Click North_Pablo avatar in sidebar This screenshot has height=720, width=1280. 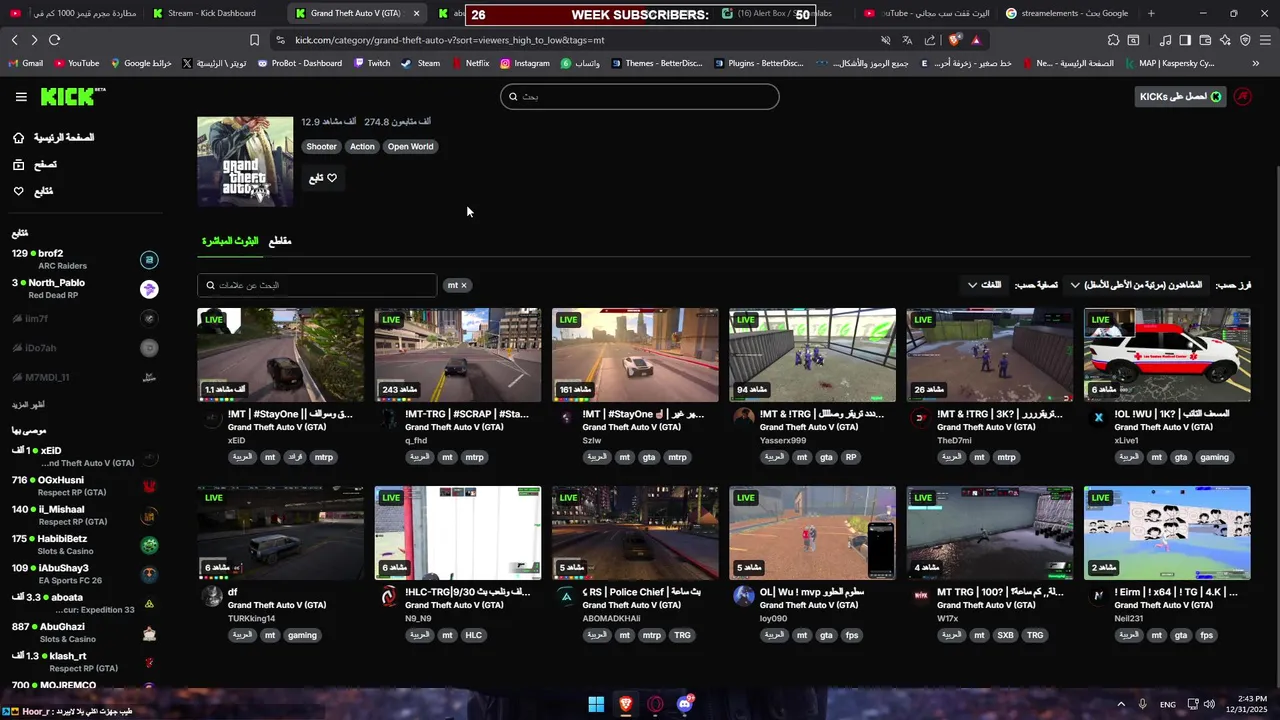(149, 289)
